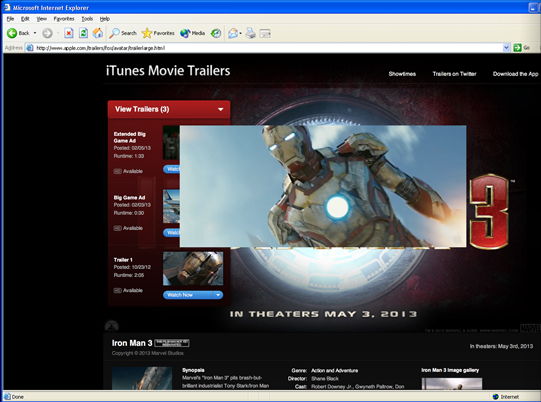Click the In theaters: May 3rd, 2013 text
Viewport: 541px width, 402px height.
click(x=501, y=346)
